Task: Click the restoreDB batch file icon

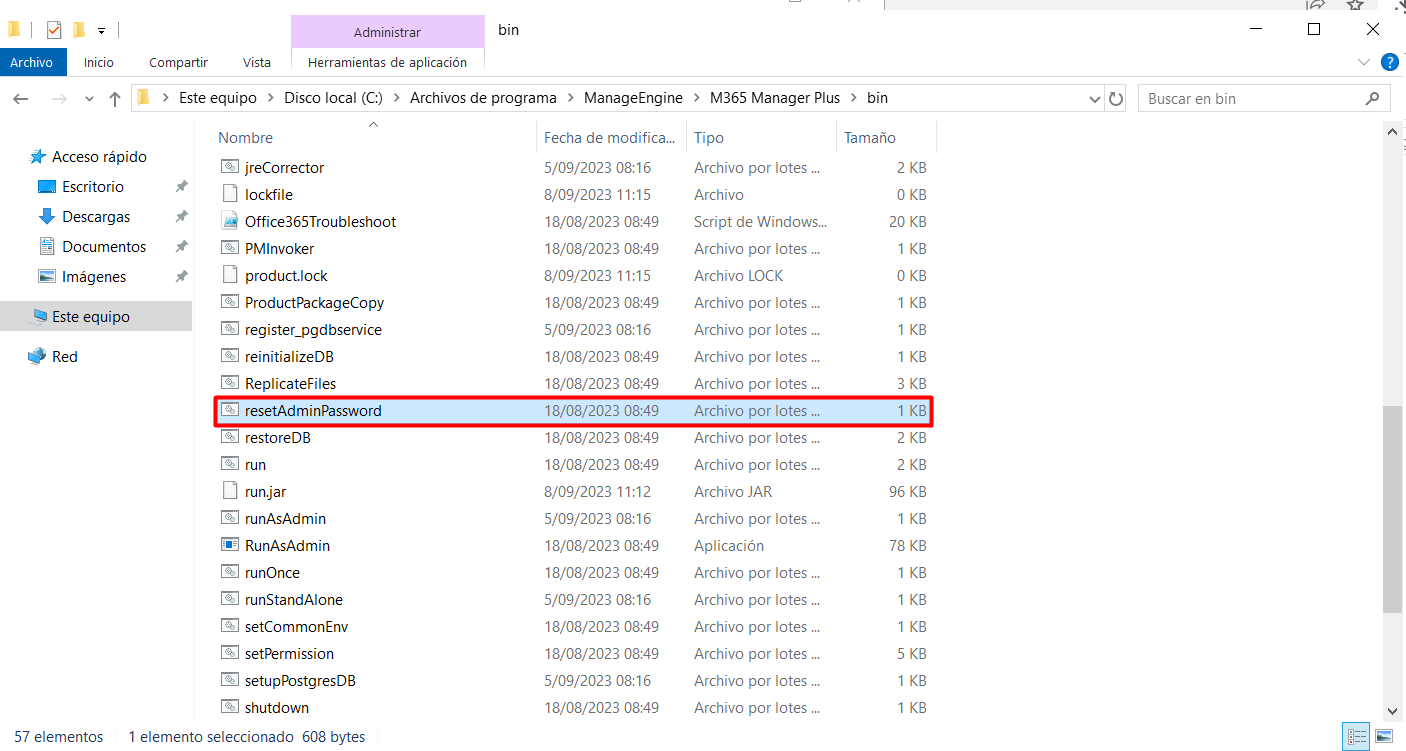Action: pyautogui.click(x=230, y=437)
